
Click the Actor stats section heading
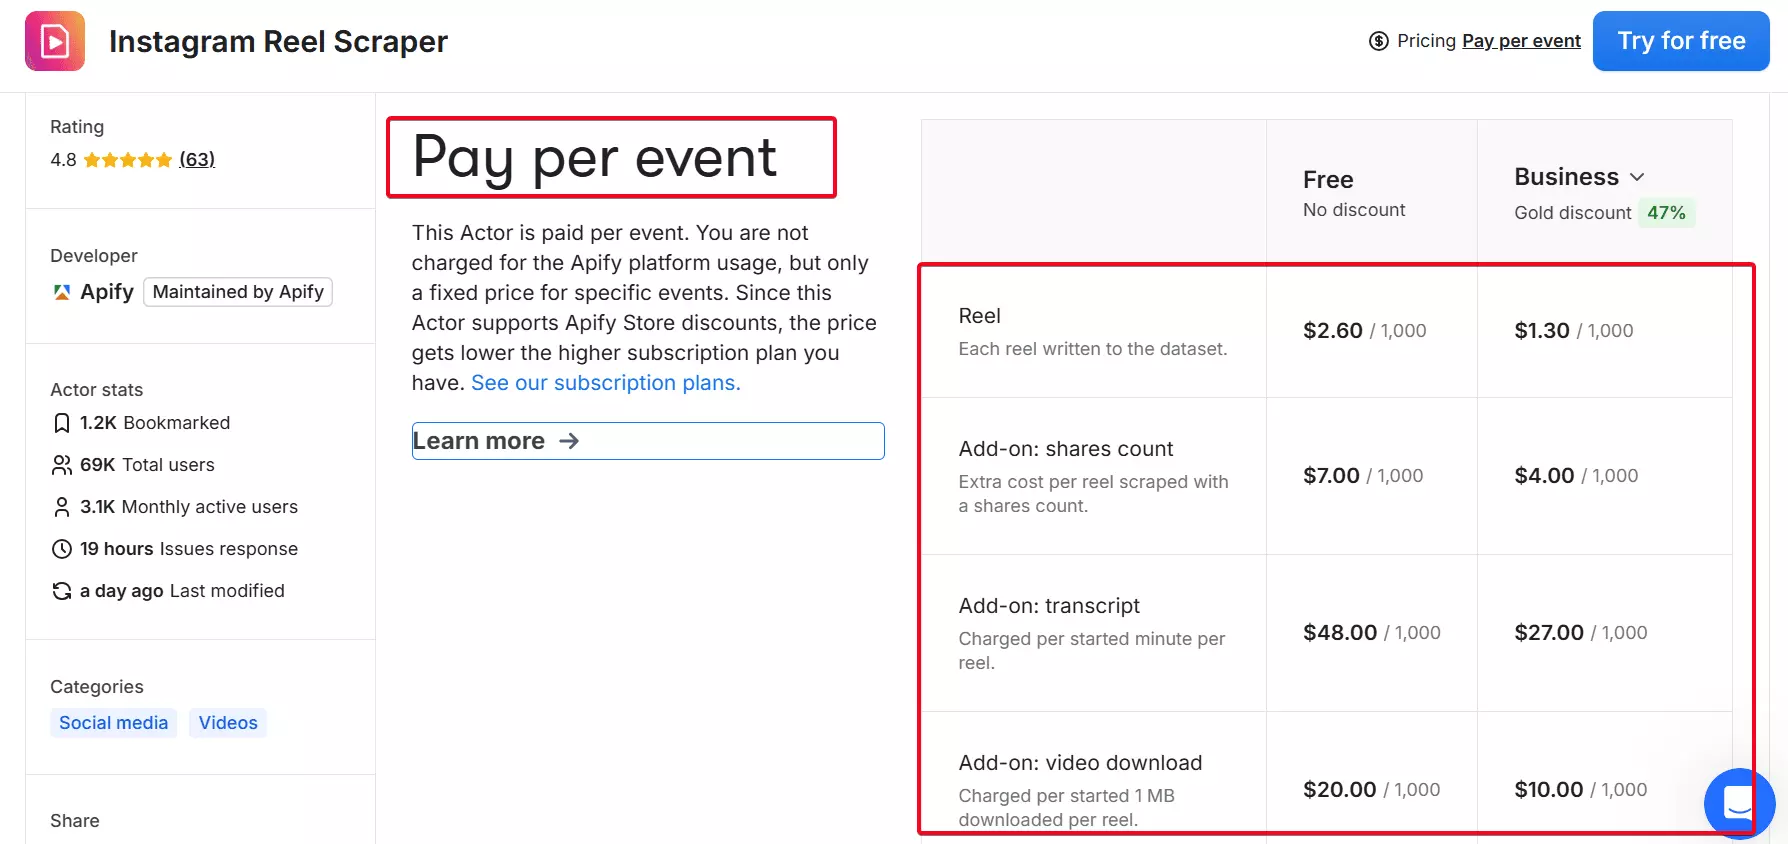point(97,390)
